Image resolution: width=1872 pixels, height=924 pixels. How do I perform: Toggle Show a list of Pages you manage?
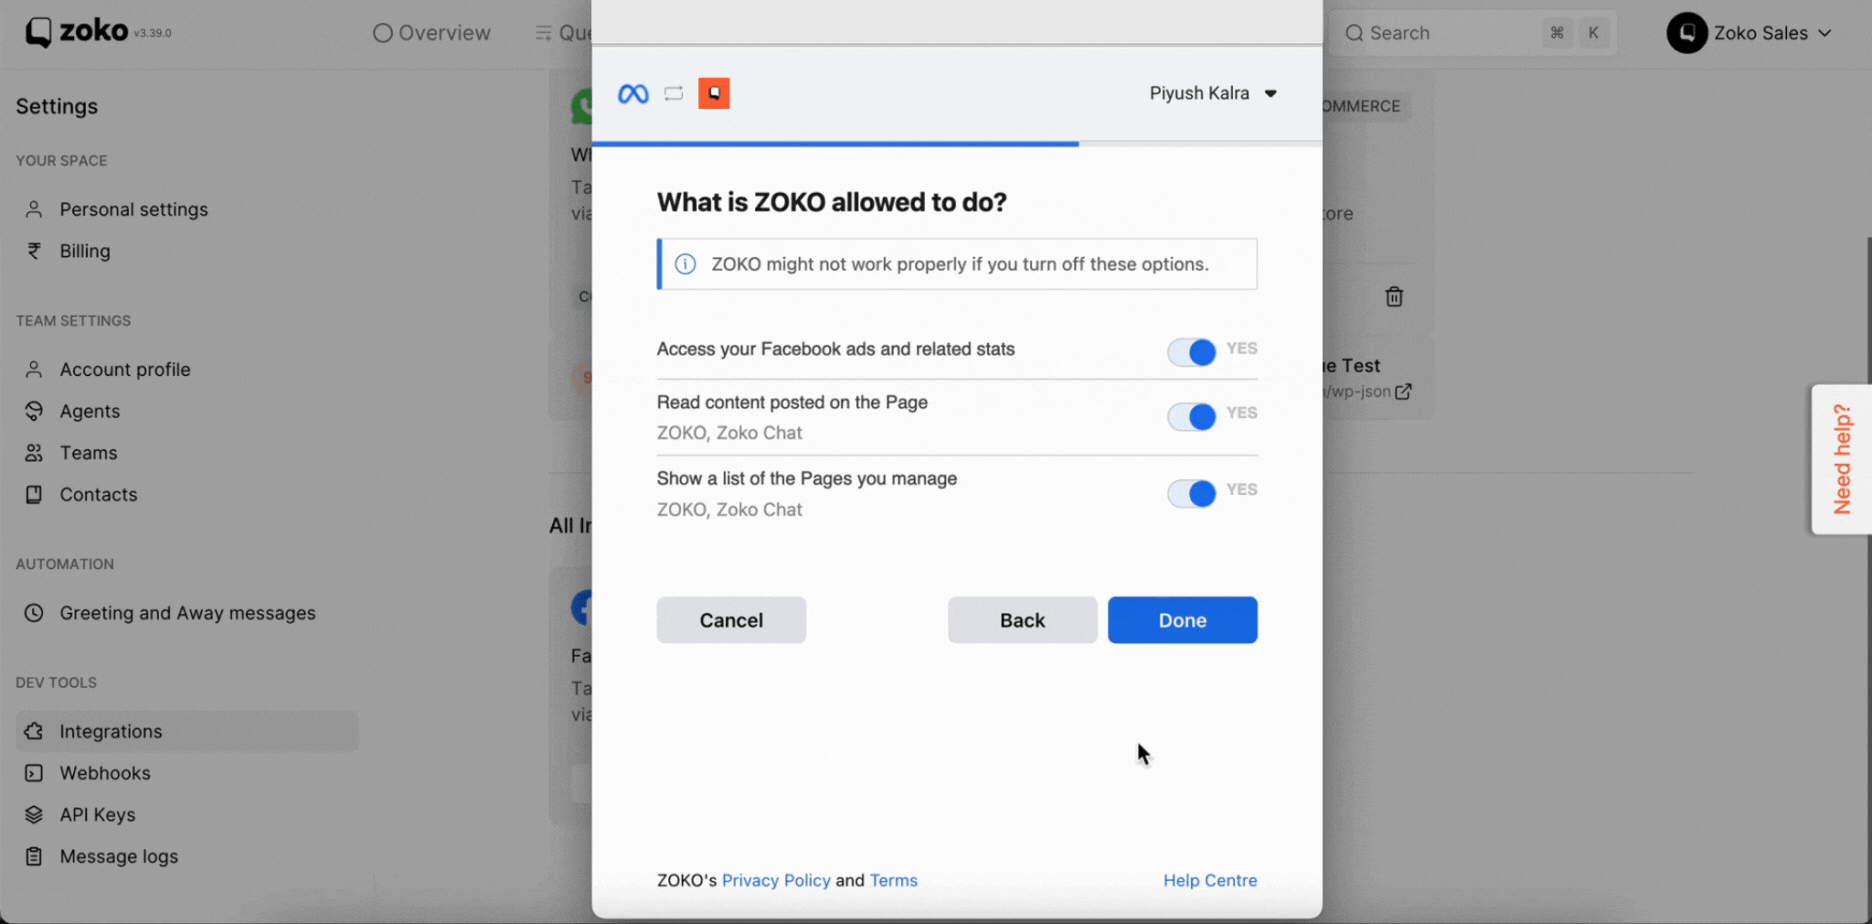point(1191,493)
